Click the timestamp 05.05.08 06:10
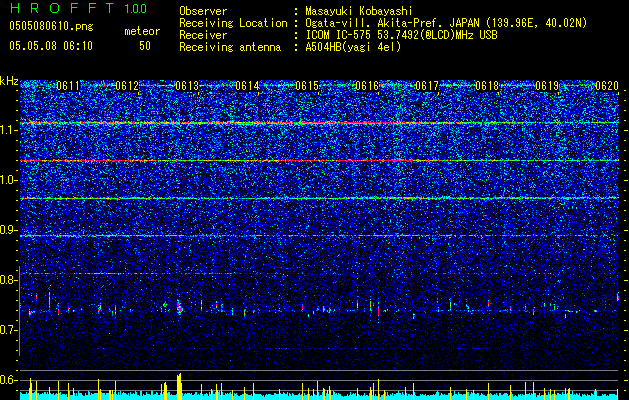This screenshot has height=400, width=629. point(51,46)
